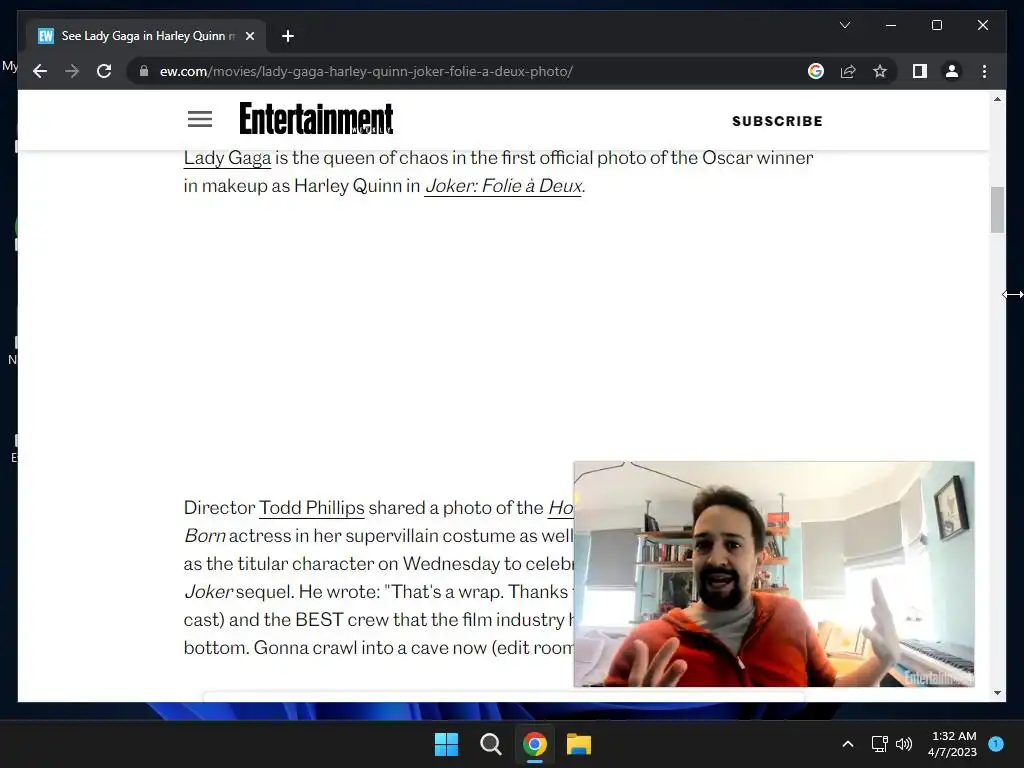Viewport: 1024px width, 768px height.
Task: Open the Windows Start menu
Action: 447,744
